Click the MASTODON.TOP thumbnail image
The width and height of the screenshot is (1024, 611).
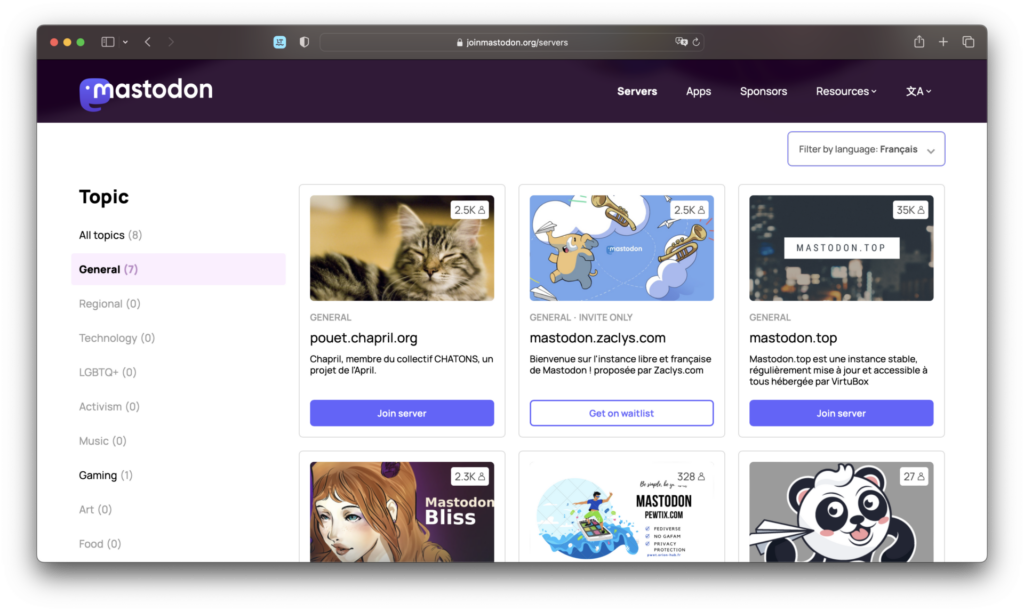pos(841,248)
